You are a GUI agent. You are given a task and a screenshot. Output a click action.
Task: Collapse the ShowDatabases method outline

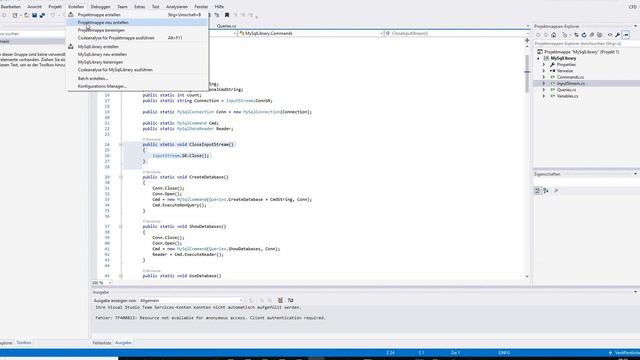[x=120, y=227]
